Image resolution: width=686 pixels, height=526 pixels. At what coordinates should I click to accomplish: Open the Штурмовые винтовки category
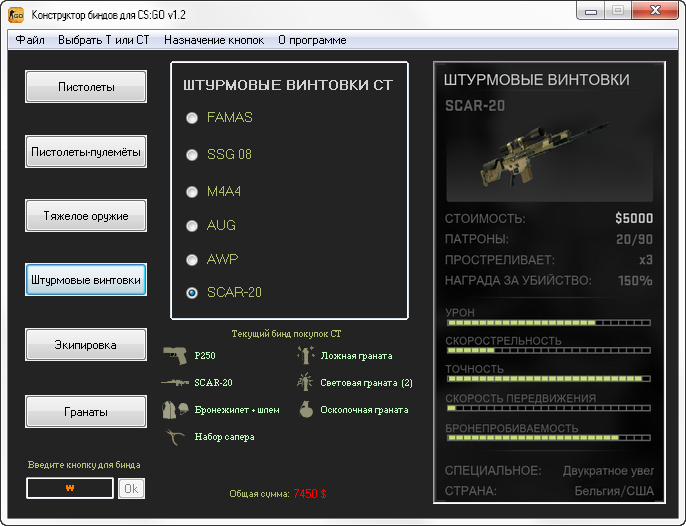(86, 280)
